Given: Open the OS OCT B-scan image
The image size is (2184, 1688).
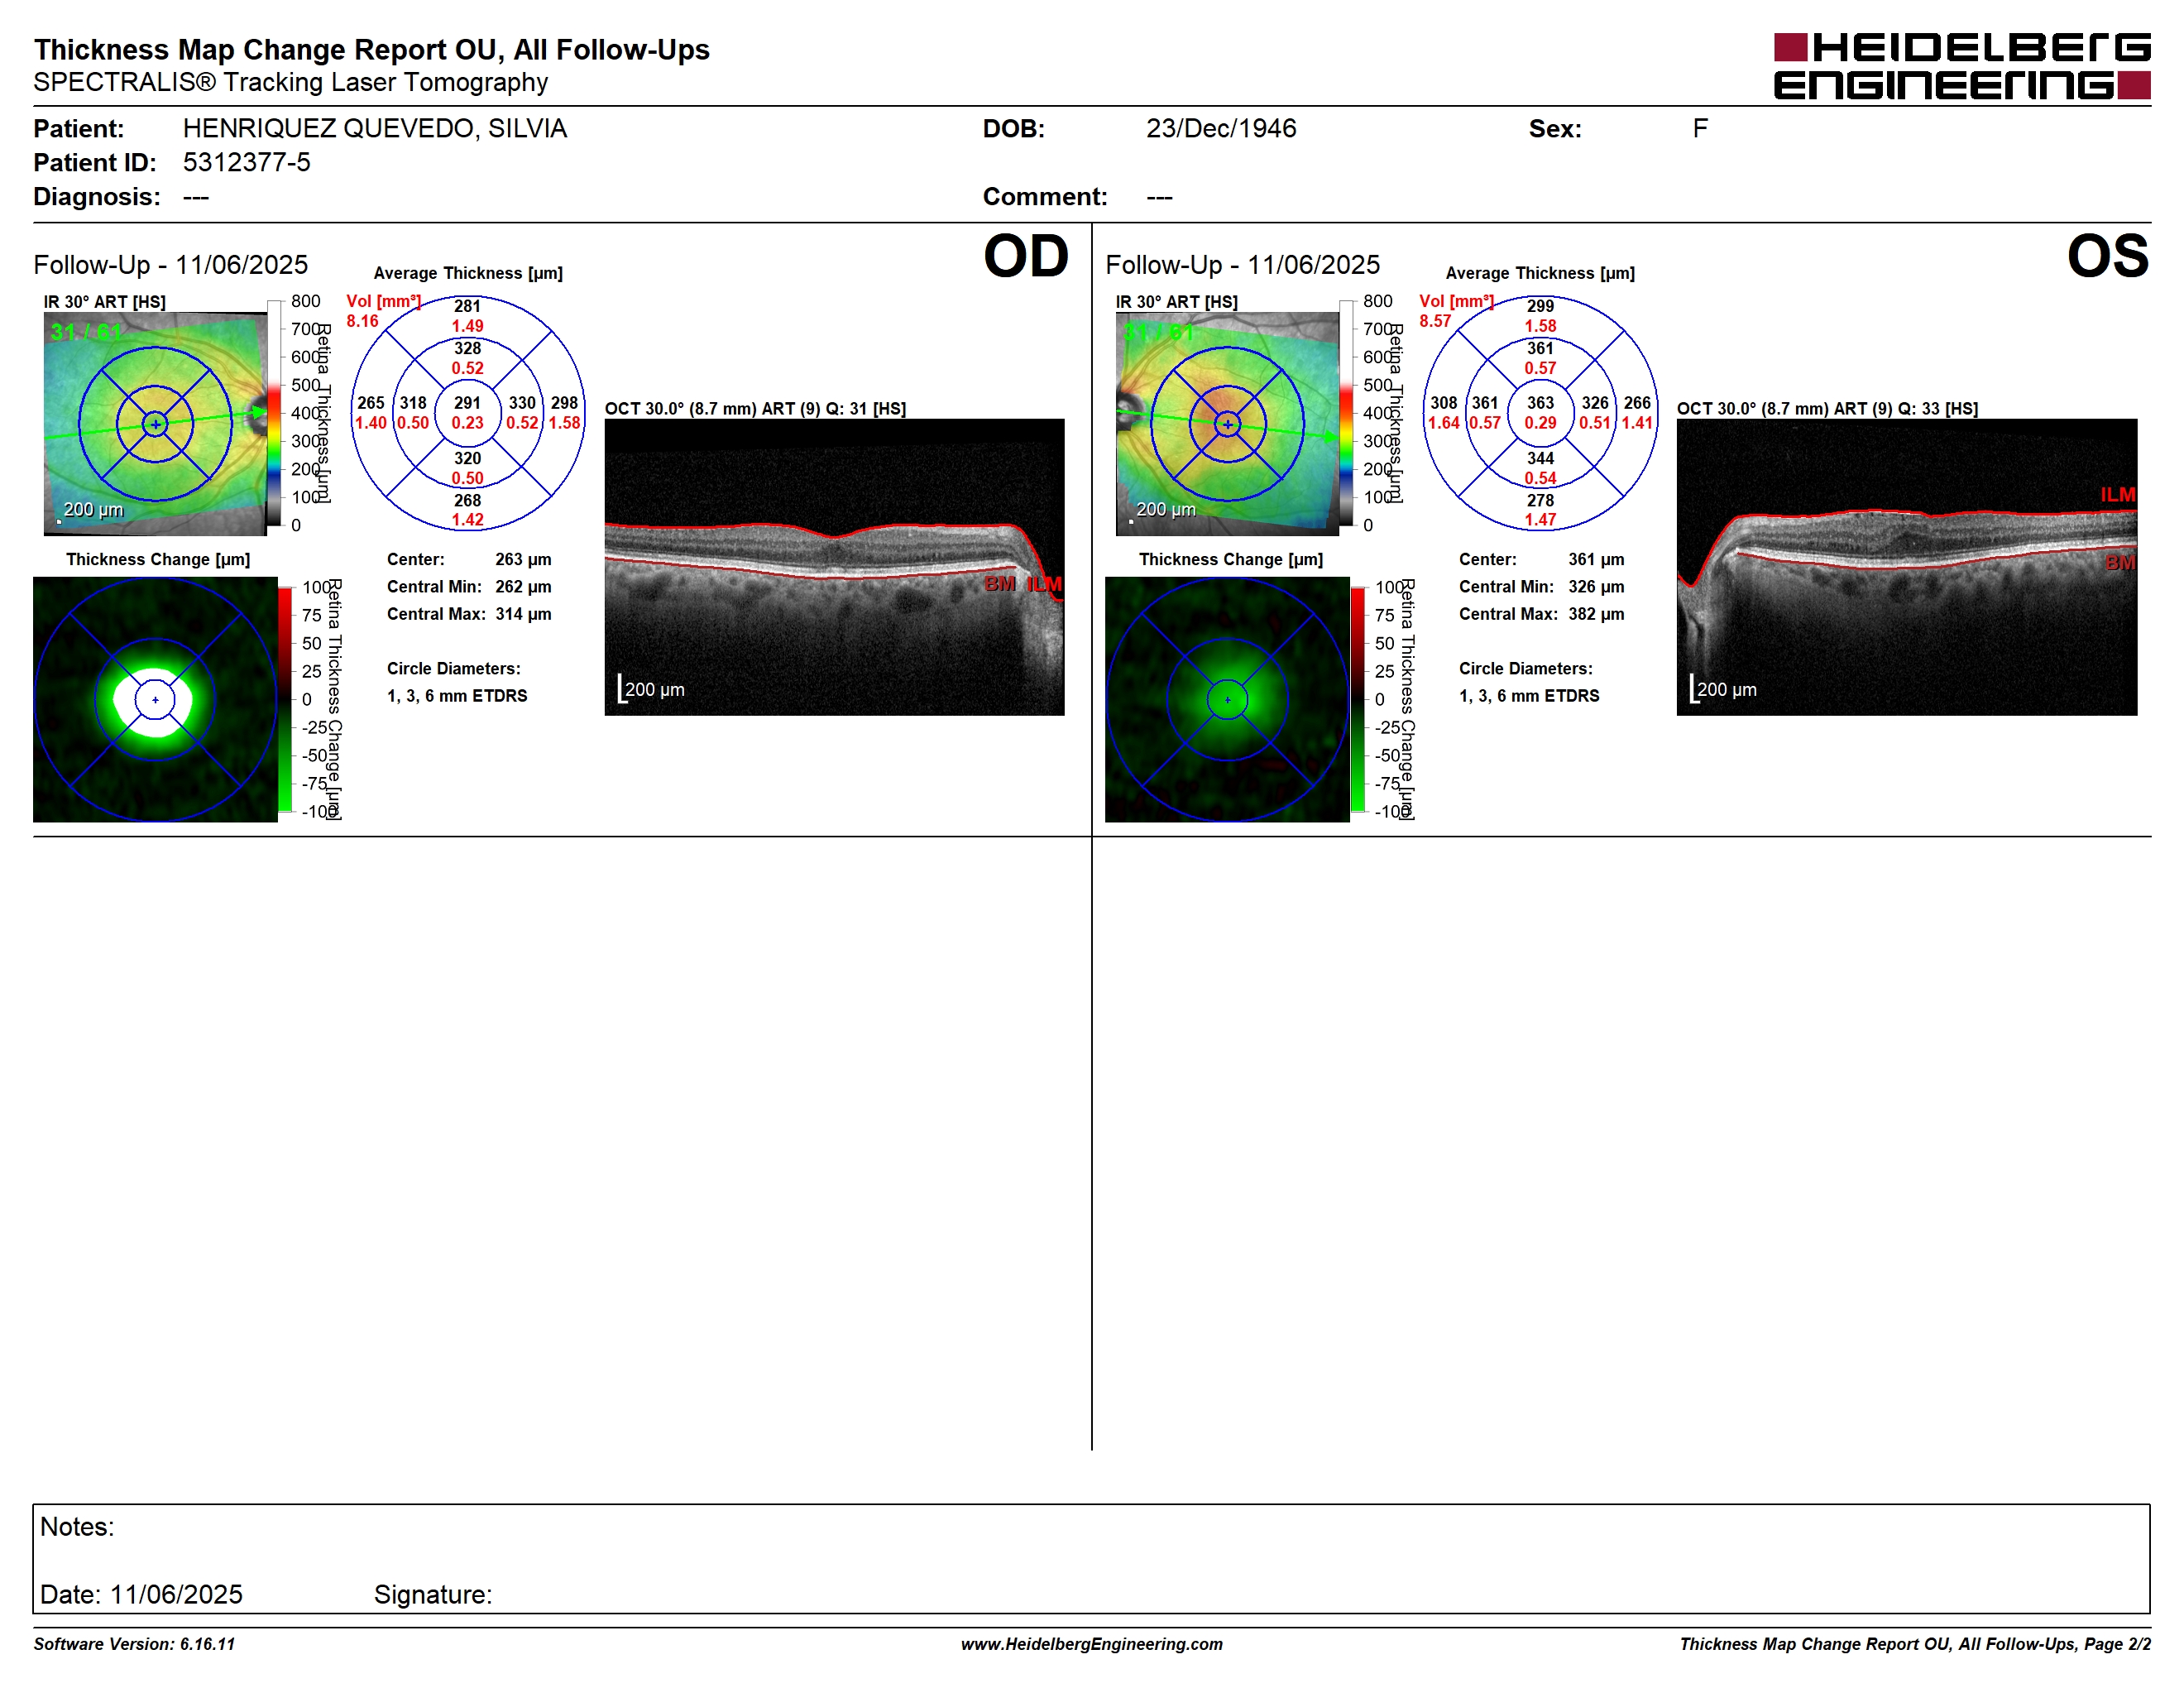Looking at the screenshot, I should click(1907, 567).
